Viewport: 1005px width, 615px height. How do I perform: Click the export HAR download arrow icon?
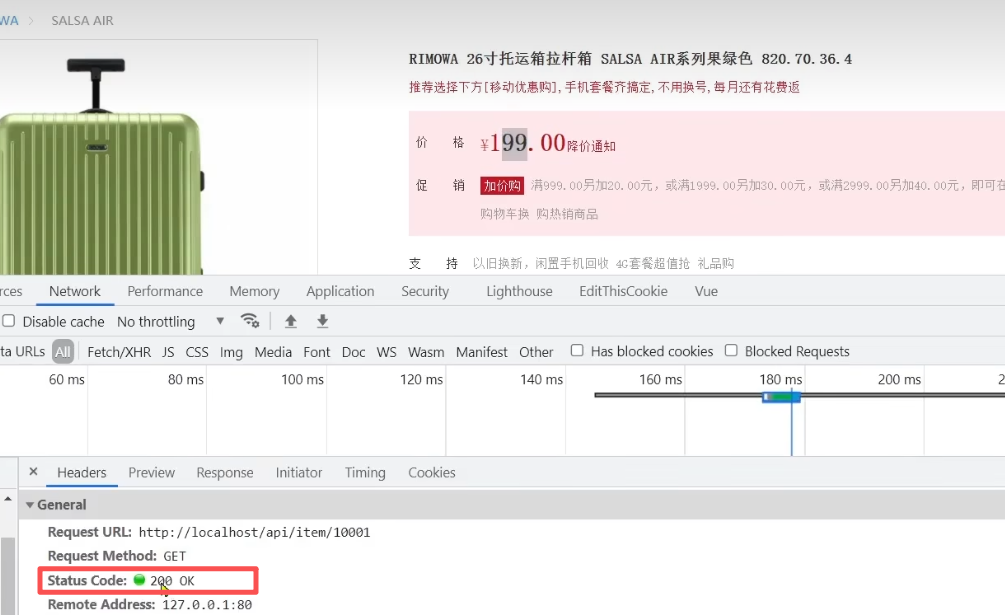pos(322,321)
